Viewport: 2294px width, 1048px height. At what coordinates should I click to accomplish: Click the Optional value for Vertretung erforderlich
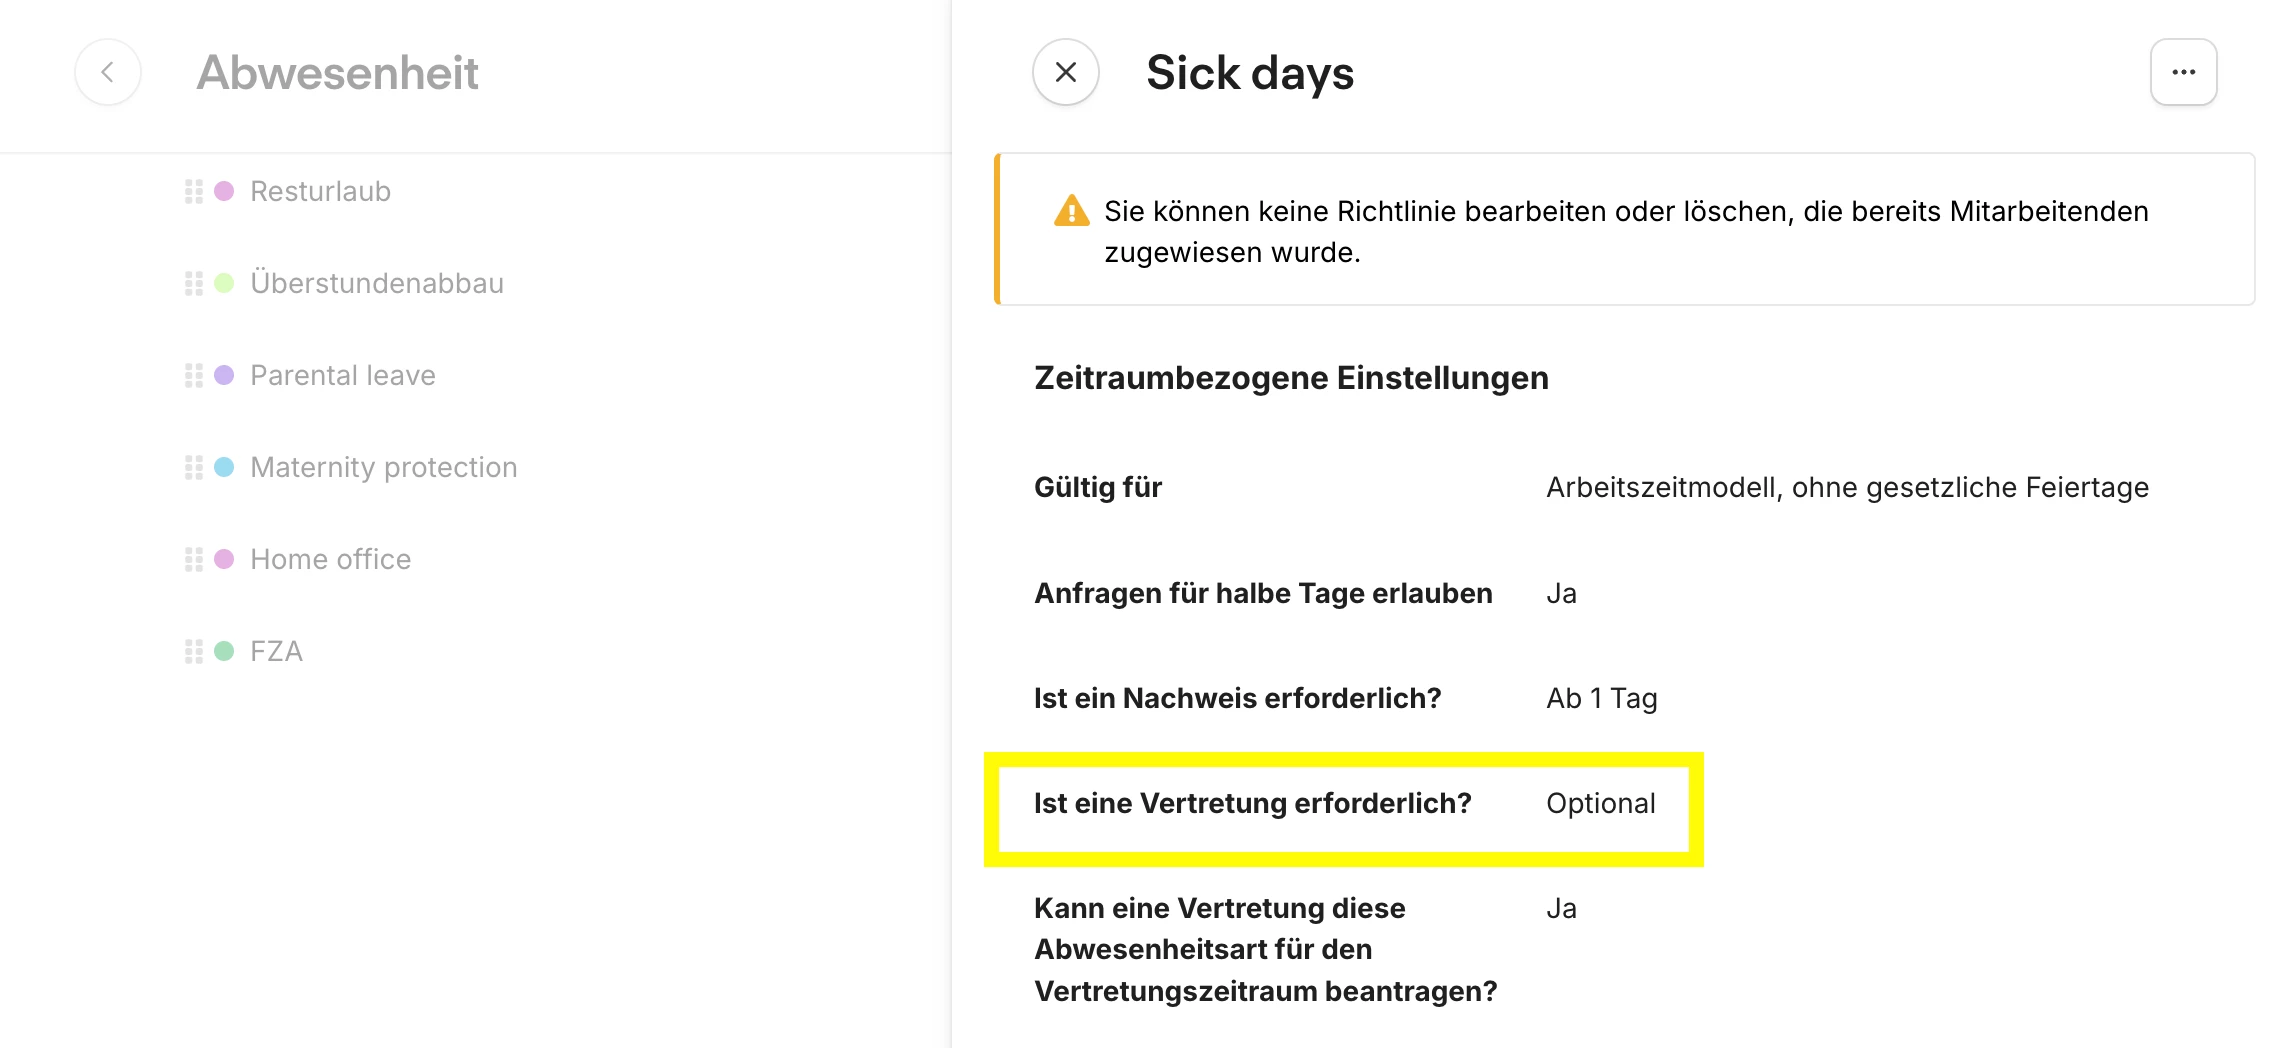click(x=1600, y=803)
